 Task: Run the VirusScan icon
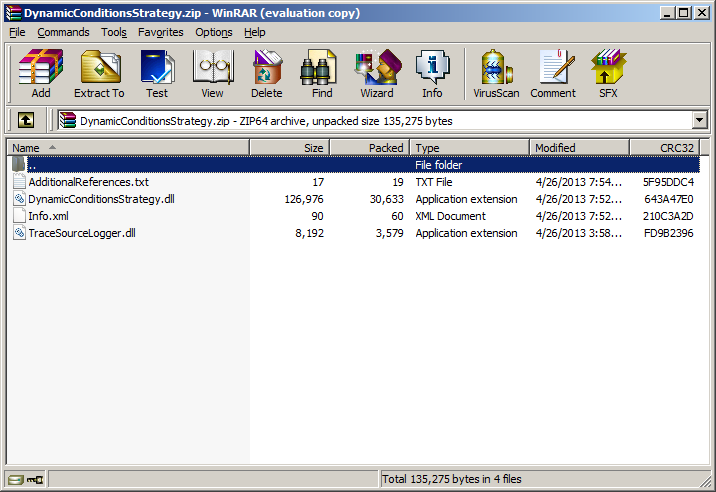[496, 67]
